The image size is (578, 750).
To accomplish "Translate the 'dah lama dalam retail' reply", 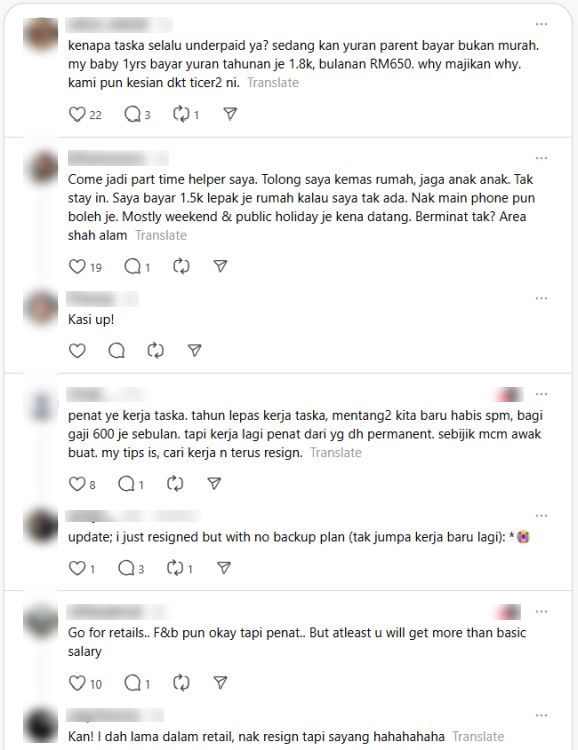I will pyautogui.click(x=478, y=736).
